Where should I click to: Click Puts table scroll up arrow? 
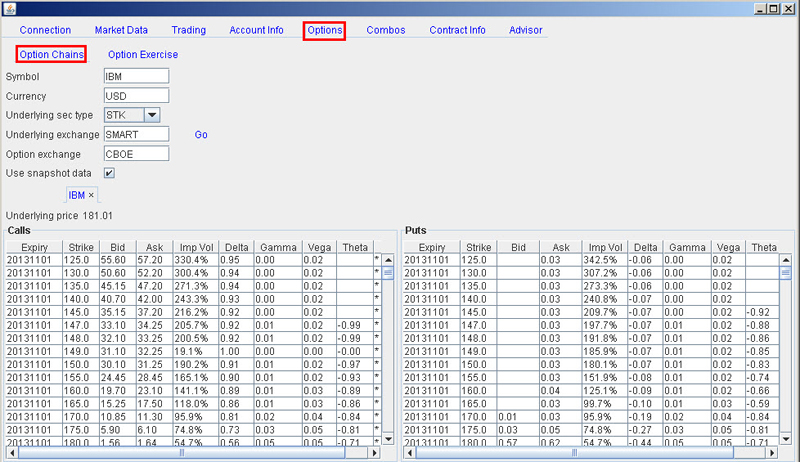[786, 260]
